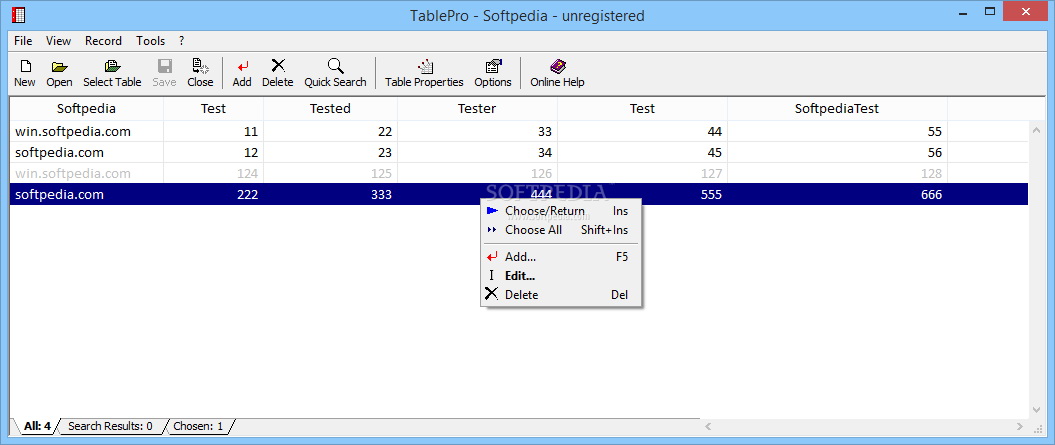Select the first row win.softpedia.com
This screenshot has height=445, width=1055.
tap(519, 131)
